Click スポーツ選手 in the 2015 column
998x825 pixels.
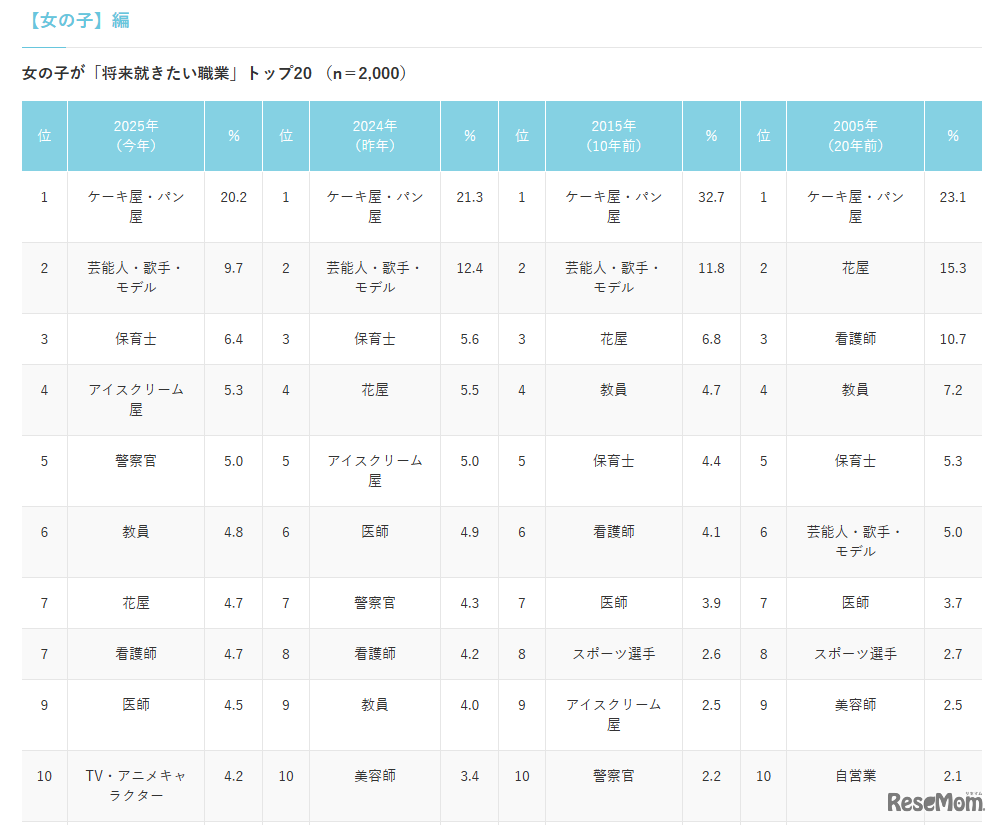pos(614,654)
